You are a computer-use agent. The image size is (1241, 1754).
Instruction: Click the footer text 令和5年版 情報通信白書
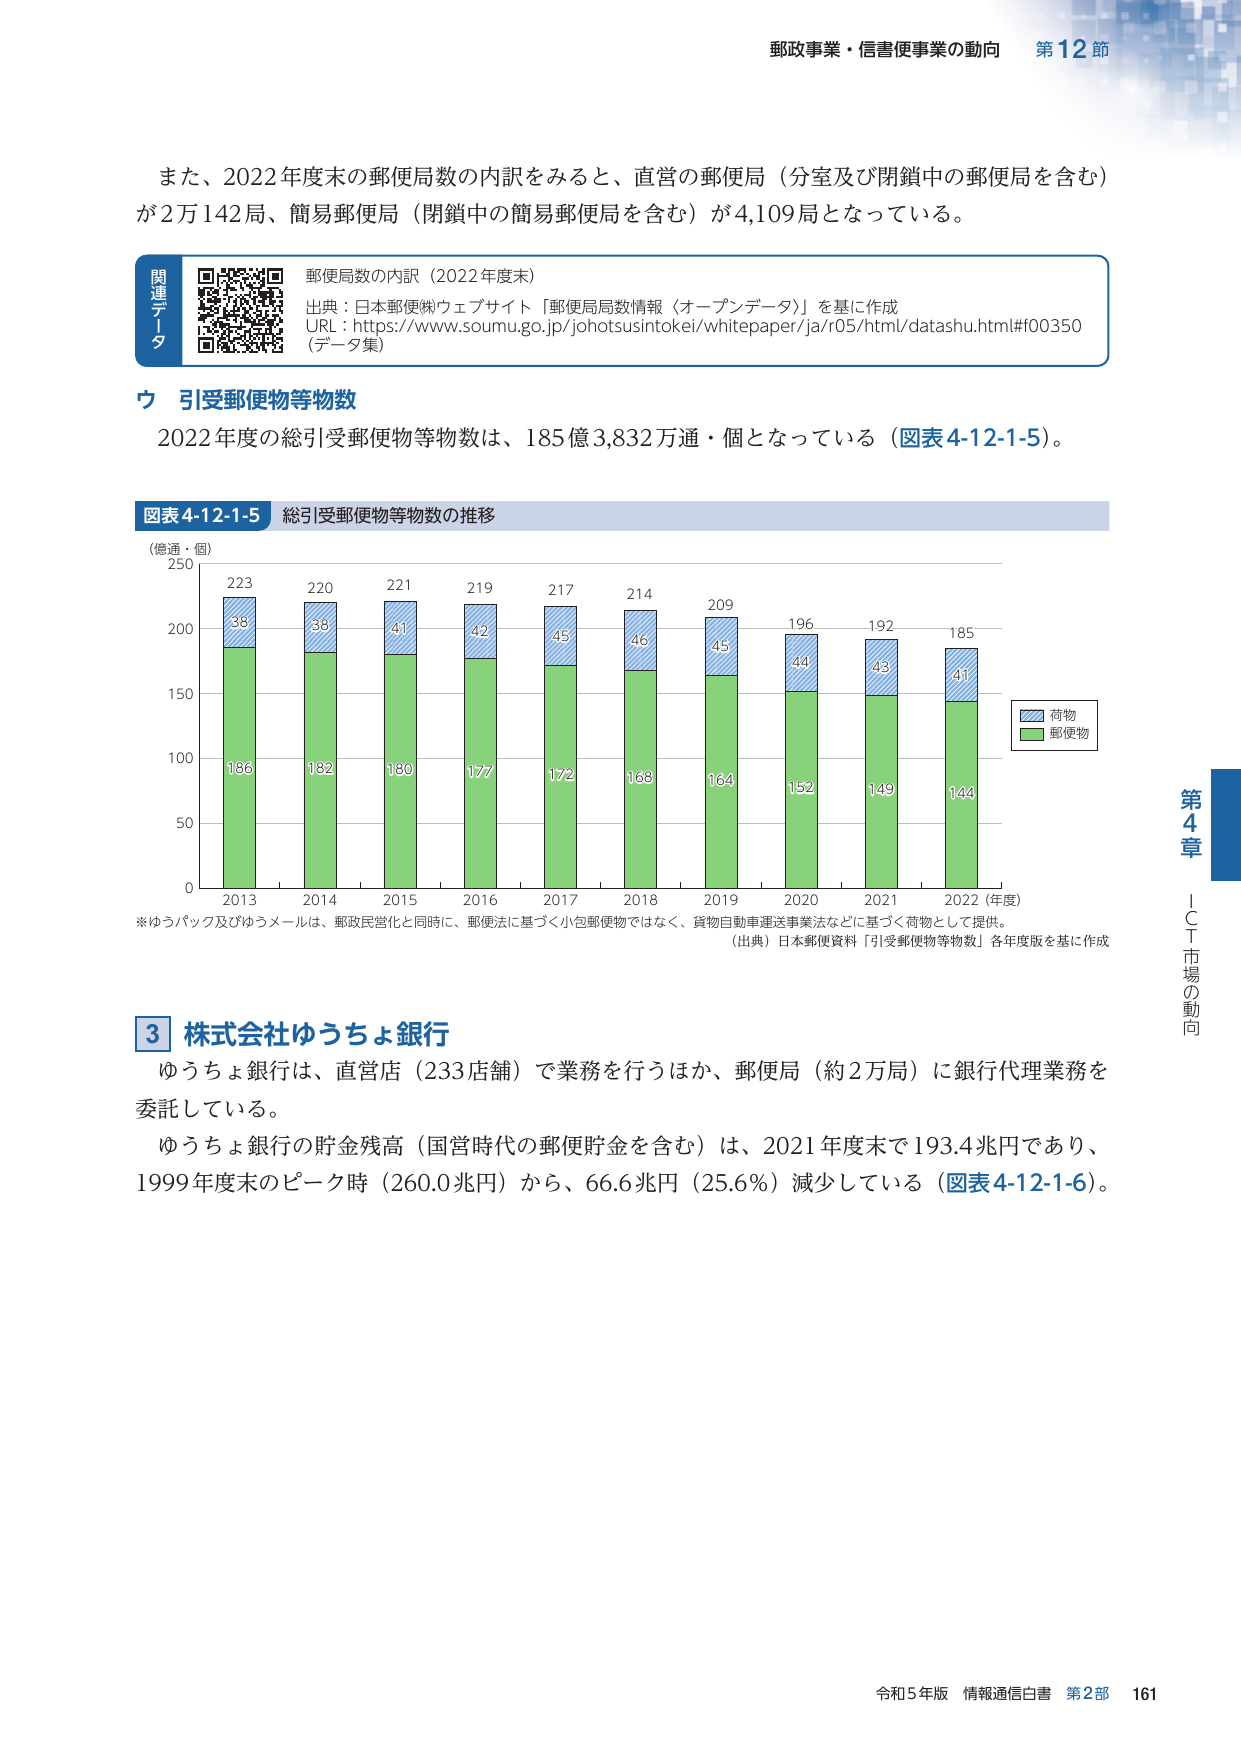click(963, 1694)
